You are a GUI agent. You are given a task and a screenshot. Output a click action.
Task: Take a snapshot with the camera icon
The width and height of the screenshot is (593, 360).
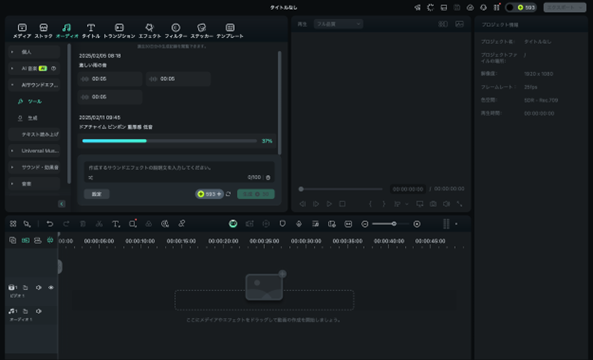[433, 204]
